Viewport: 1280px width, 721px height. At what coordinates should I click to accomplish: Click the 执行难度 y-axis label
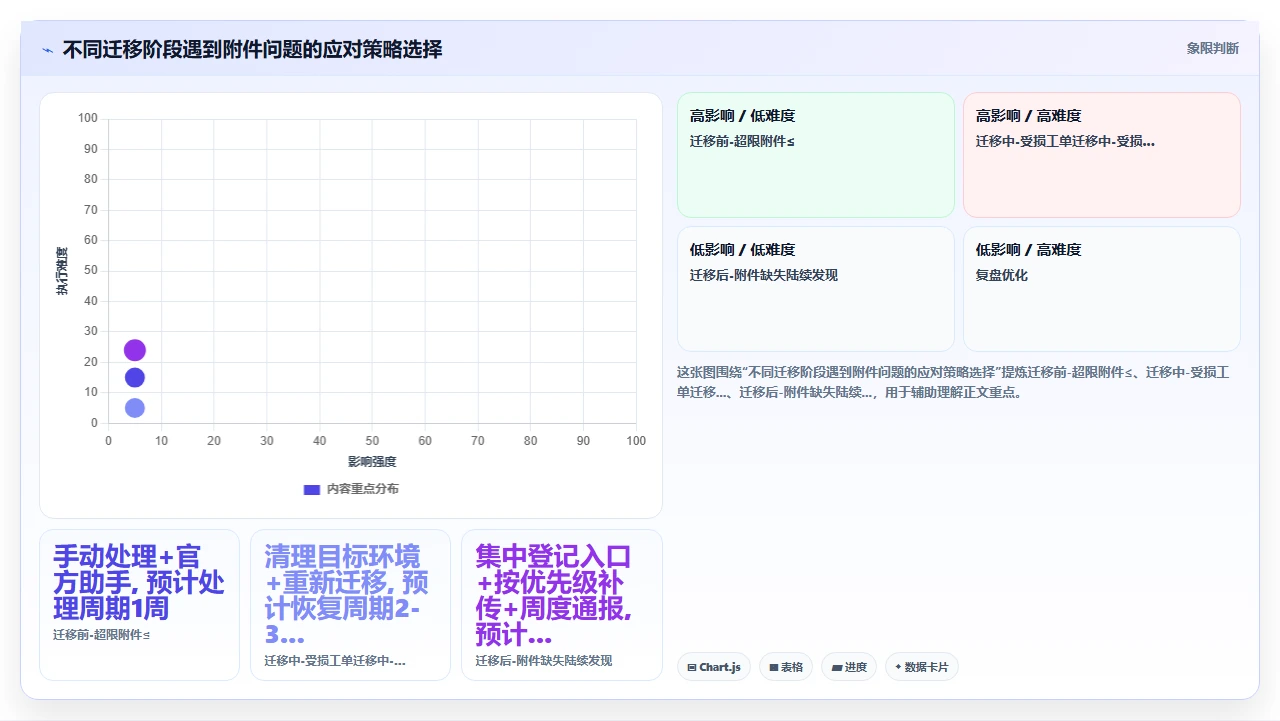(x=62, y=271)
